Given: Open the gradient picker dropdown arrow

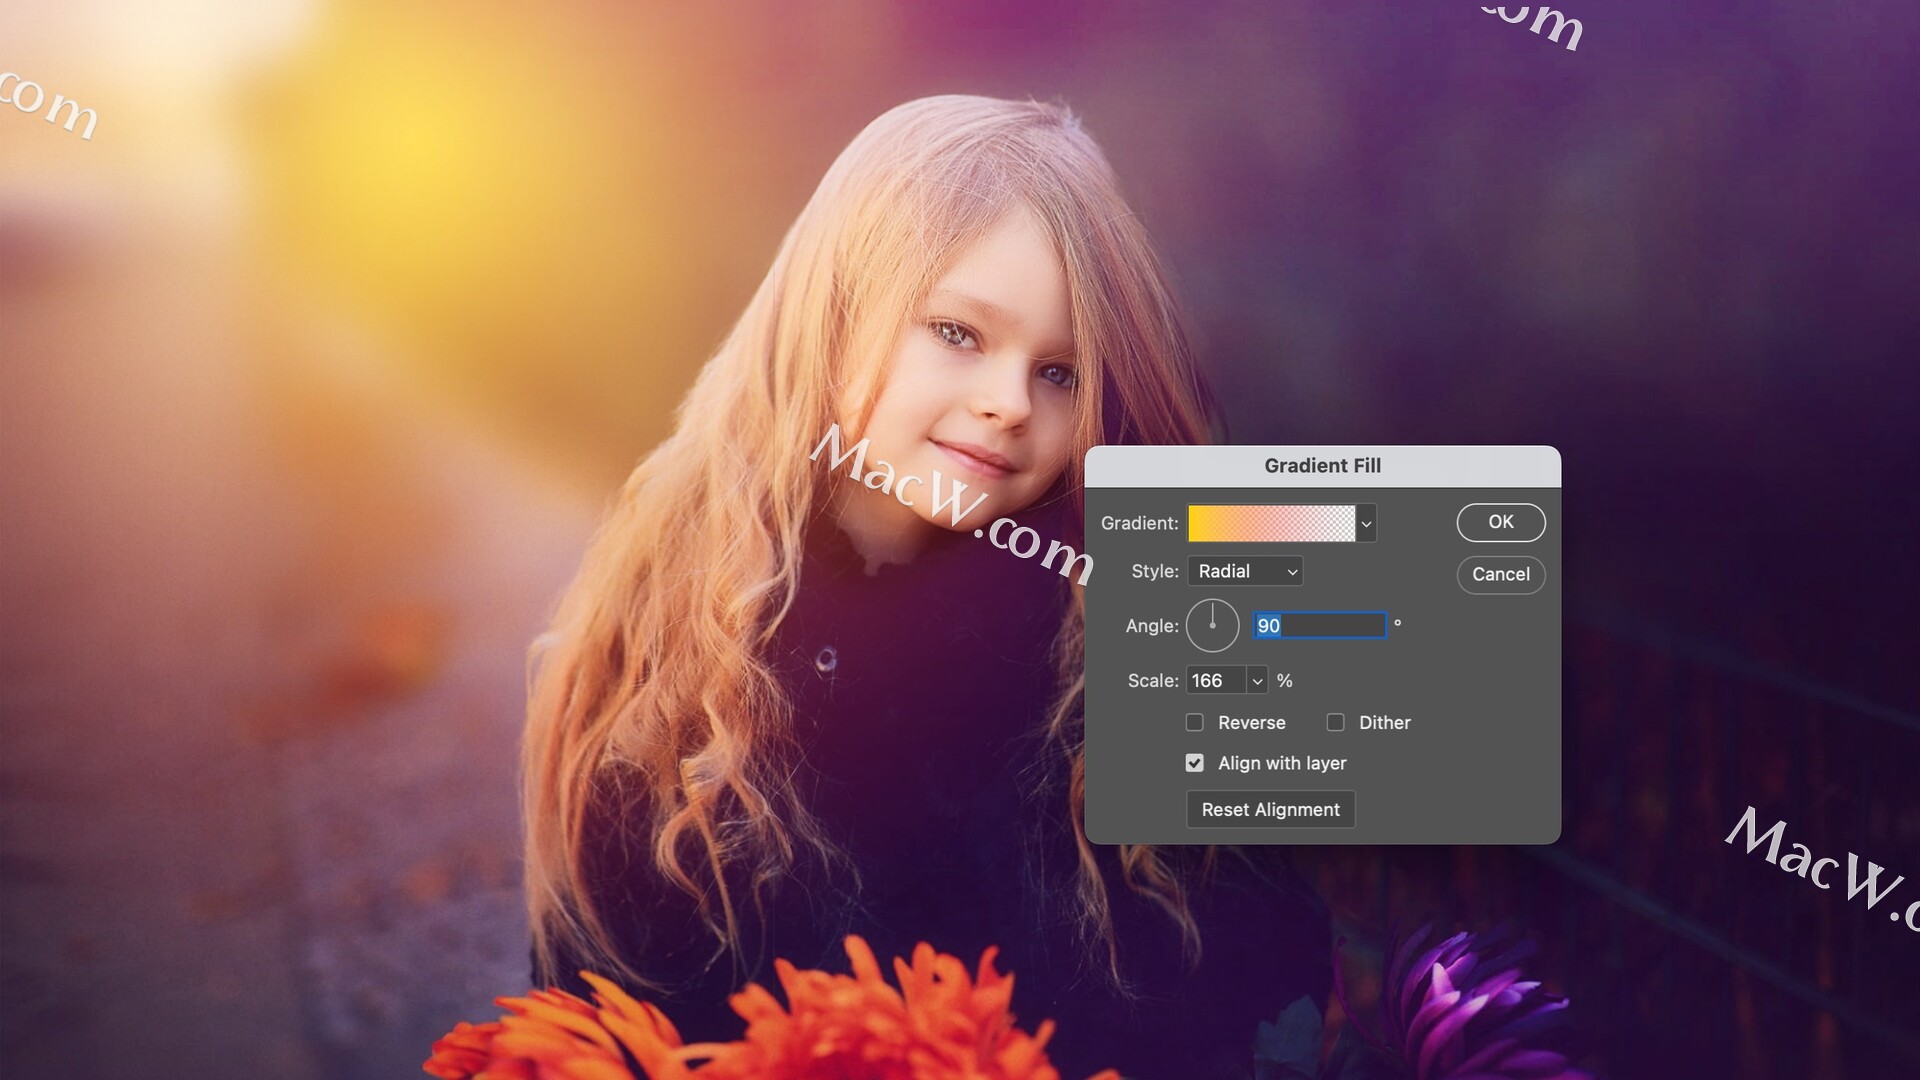Looking at the screenshot, I should 1366,524.
